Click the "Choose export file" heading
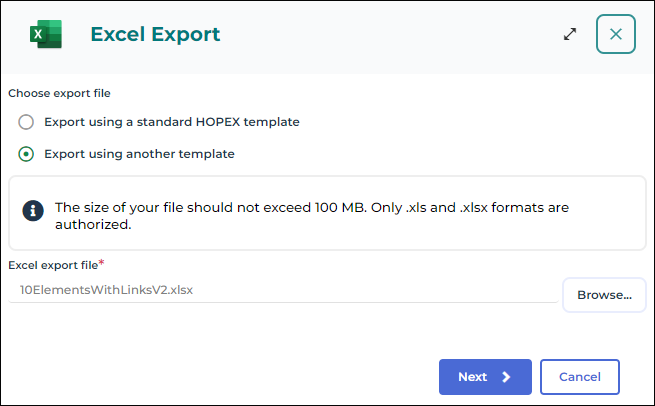The height and width of the screenshot is (406, 655). [59, 93]
